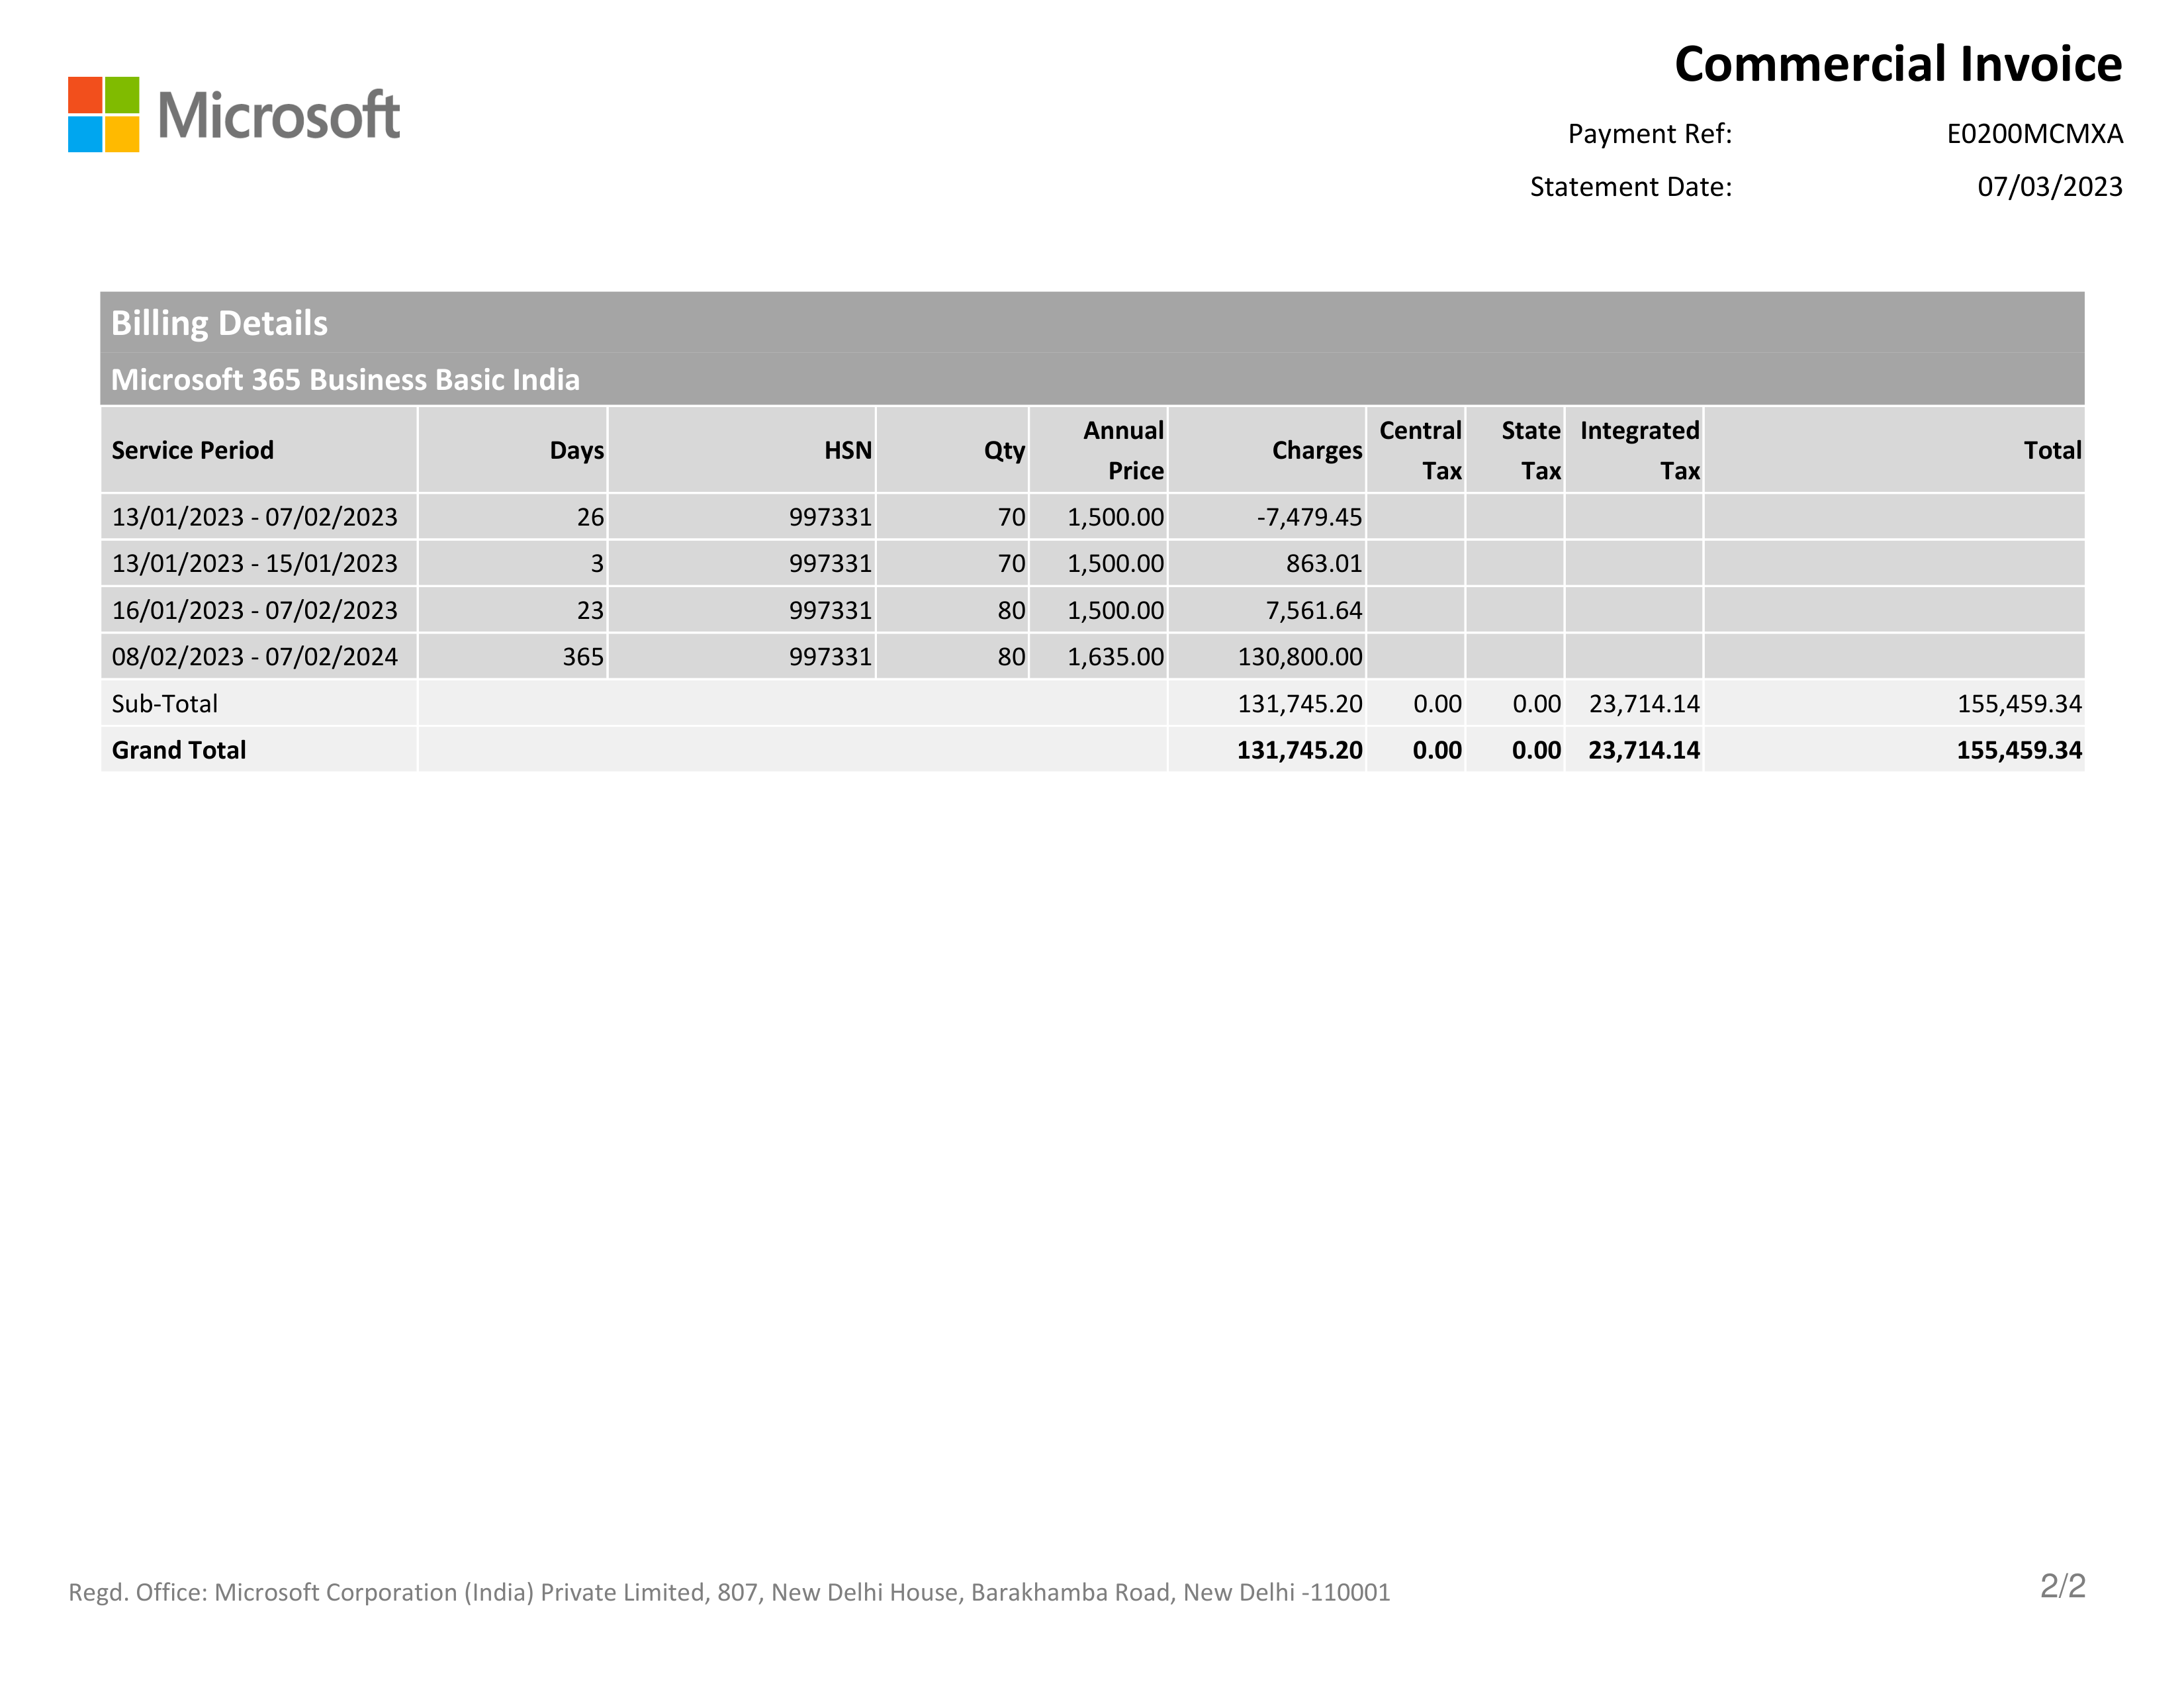Select period 13/01/2023 - 15/01/2023
The width and height of the screenshot is (2184, 1688).
pyautogui.click(x=254, y=563)
